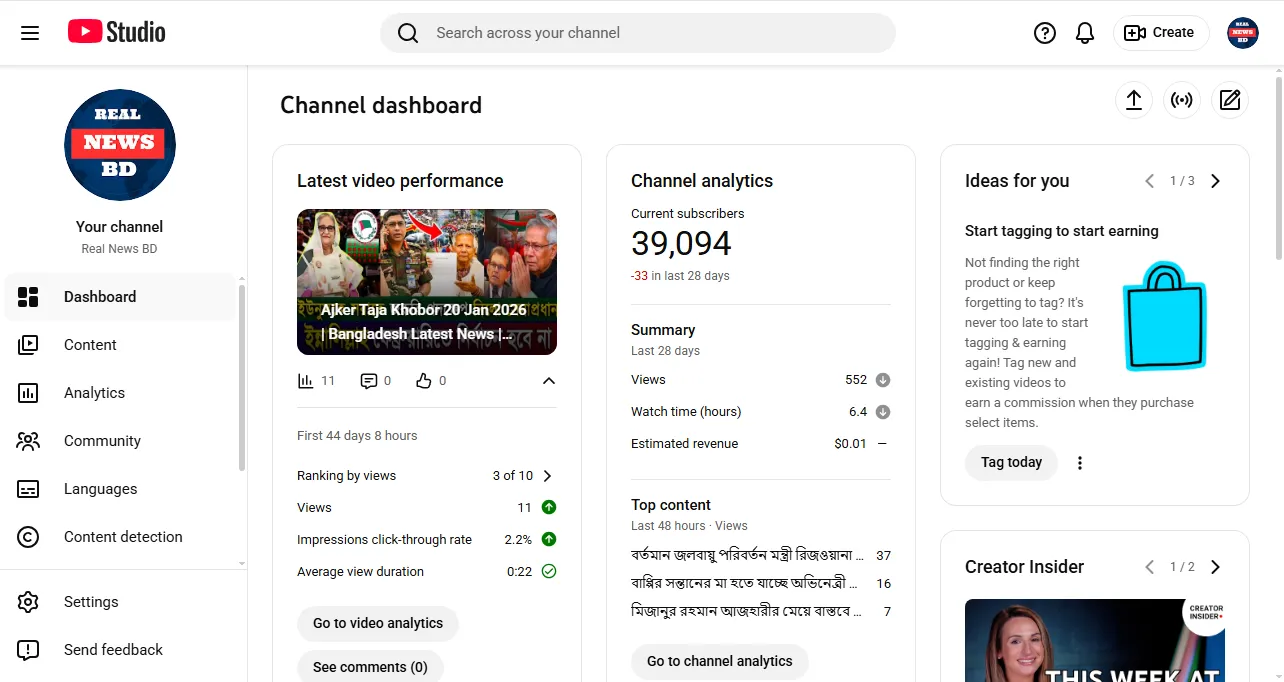Open the Help question mark icon
Viewport: 1284px width, 682px height.
1045,33
